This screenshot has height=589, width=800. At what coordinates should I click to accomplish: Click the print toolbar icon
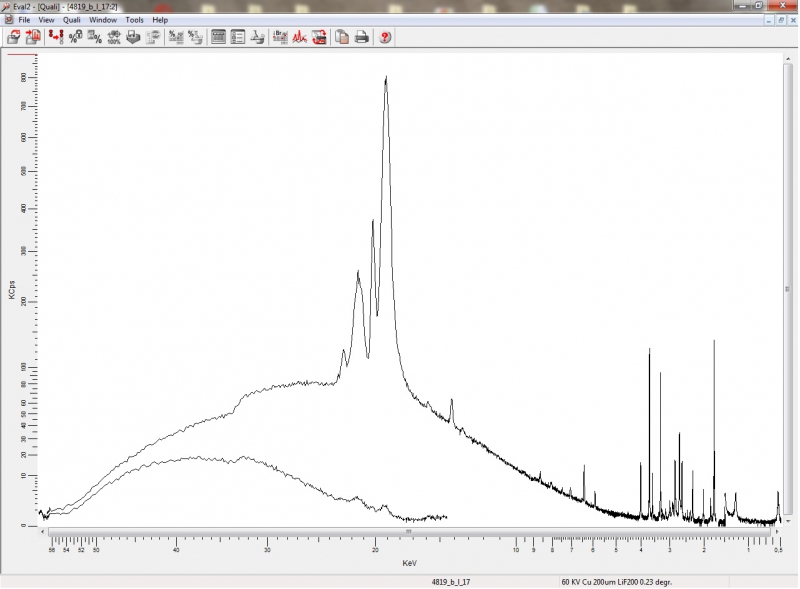pos(362,37)
